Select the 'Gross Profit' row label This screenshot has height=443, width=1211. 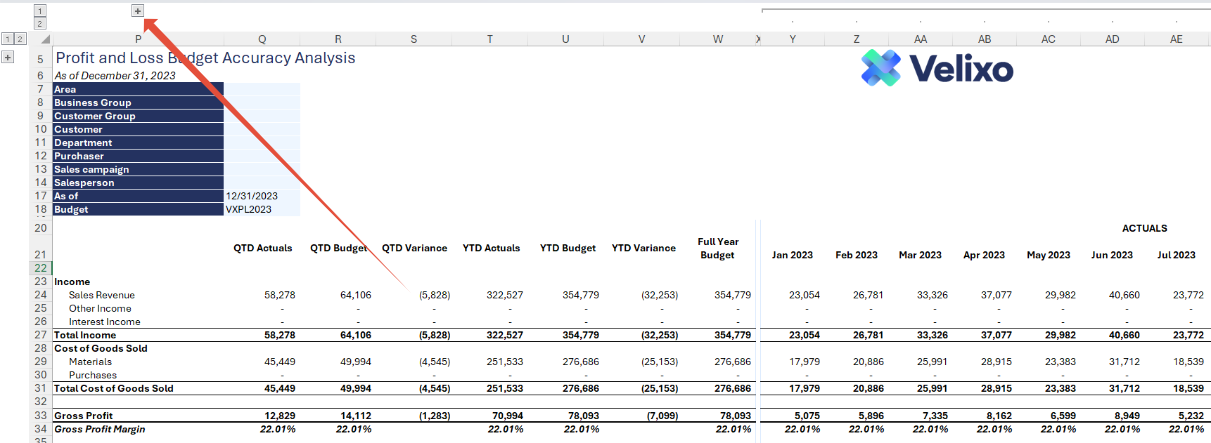coord(86,415)
